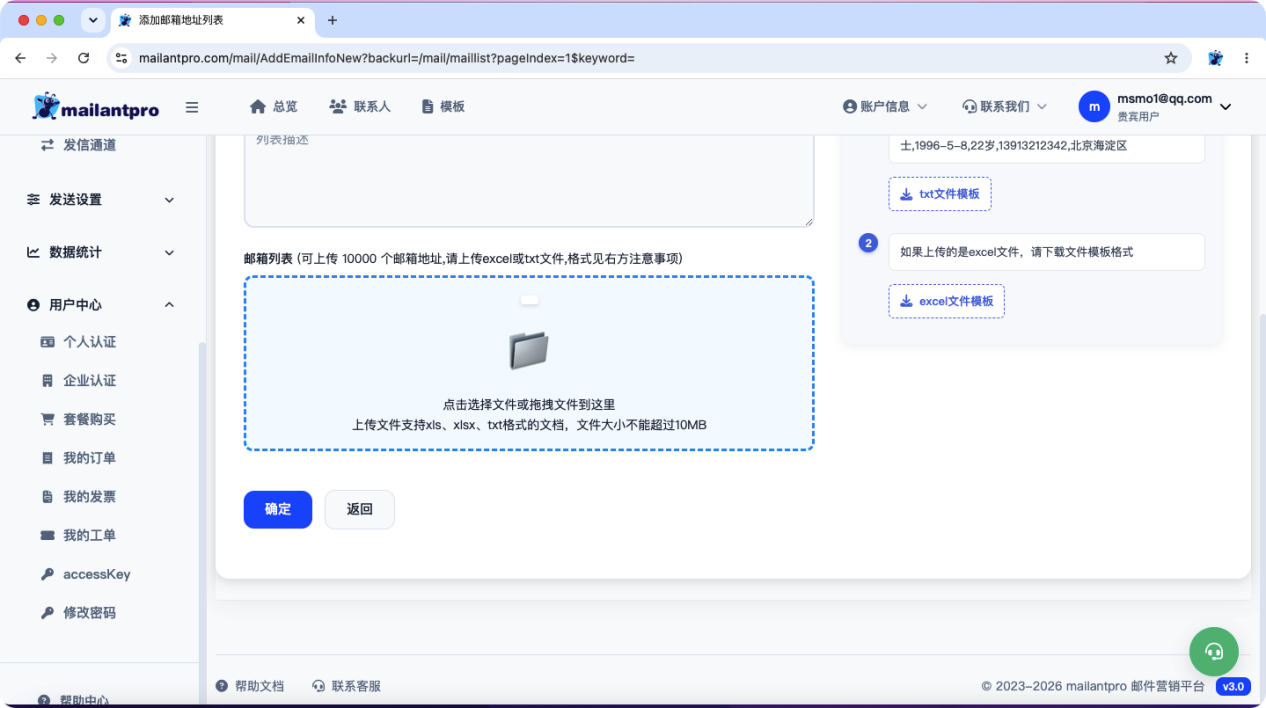Open green customer service chat button
The width and height of the screenshot is (1266, 708).
pyautogui.click(x=1214, y=652)
